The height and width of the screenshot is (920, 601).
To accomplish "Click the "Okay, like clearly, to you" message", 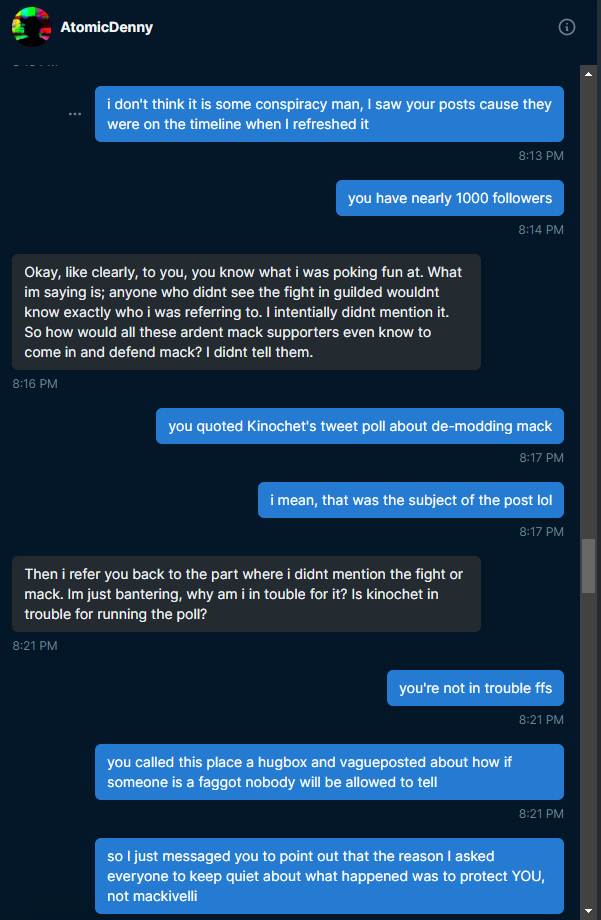I will click(246, 312).
